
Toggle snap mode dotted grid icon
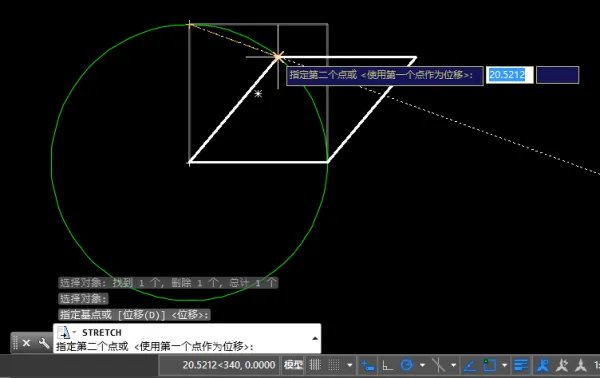(334, 365)
